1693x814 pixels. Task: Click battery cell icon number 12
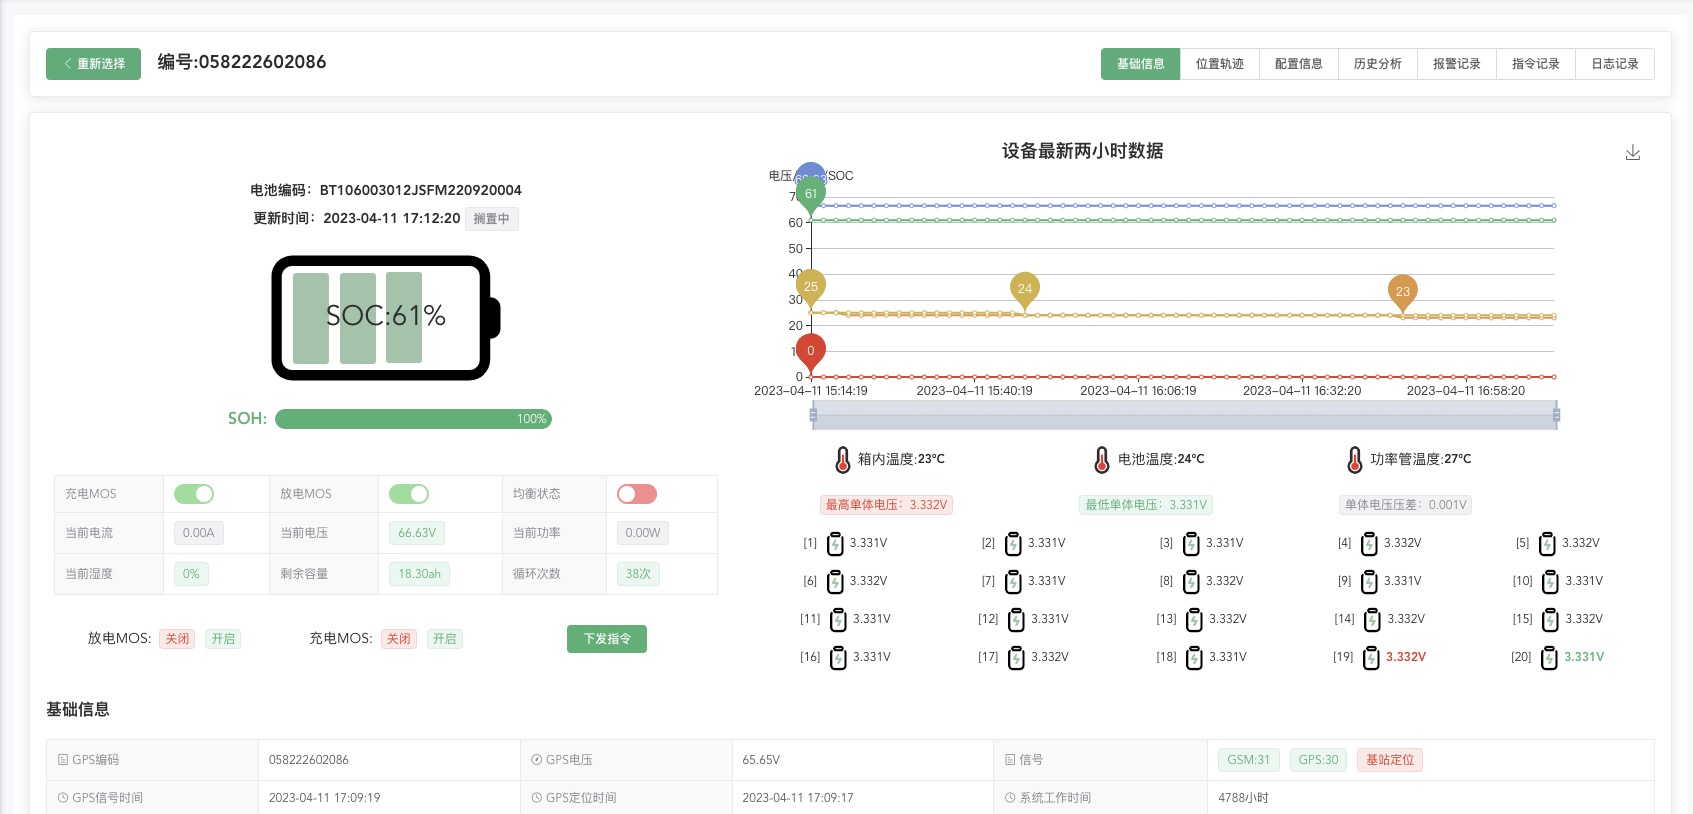pos(1016,620)
